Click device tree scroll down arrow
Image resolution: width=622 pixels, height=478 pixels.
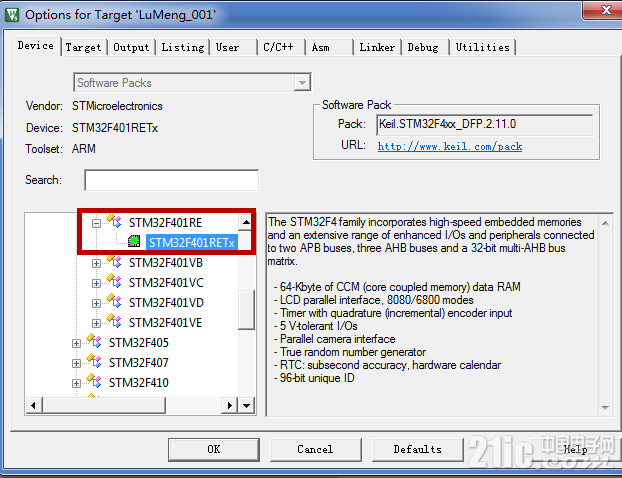246,405
